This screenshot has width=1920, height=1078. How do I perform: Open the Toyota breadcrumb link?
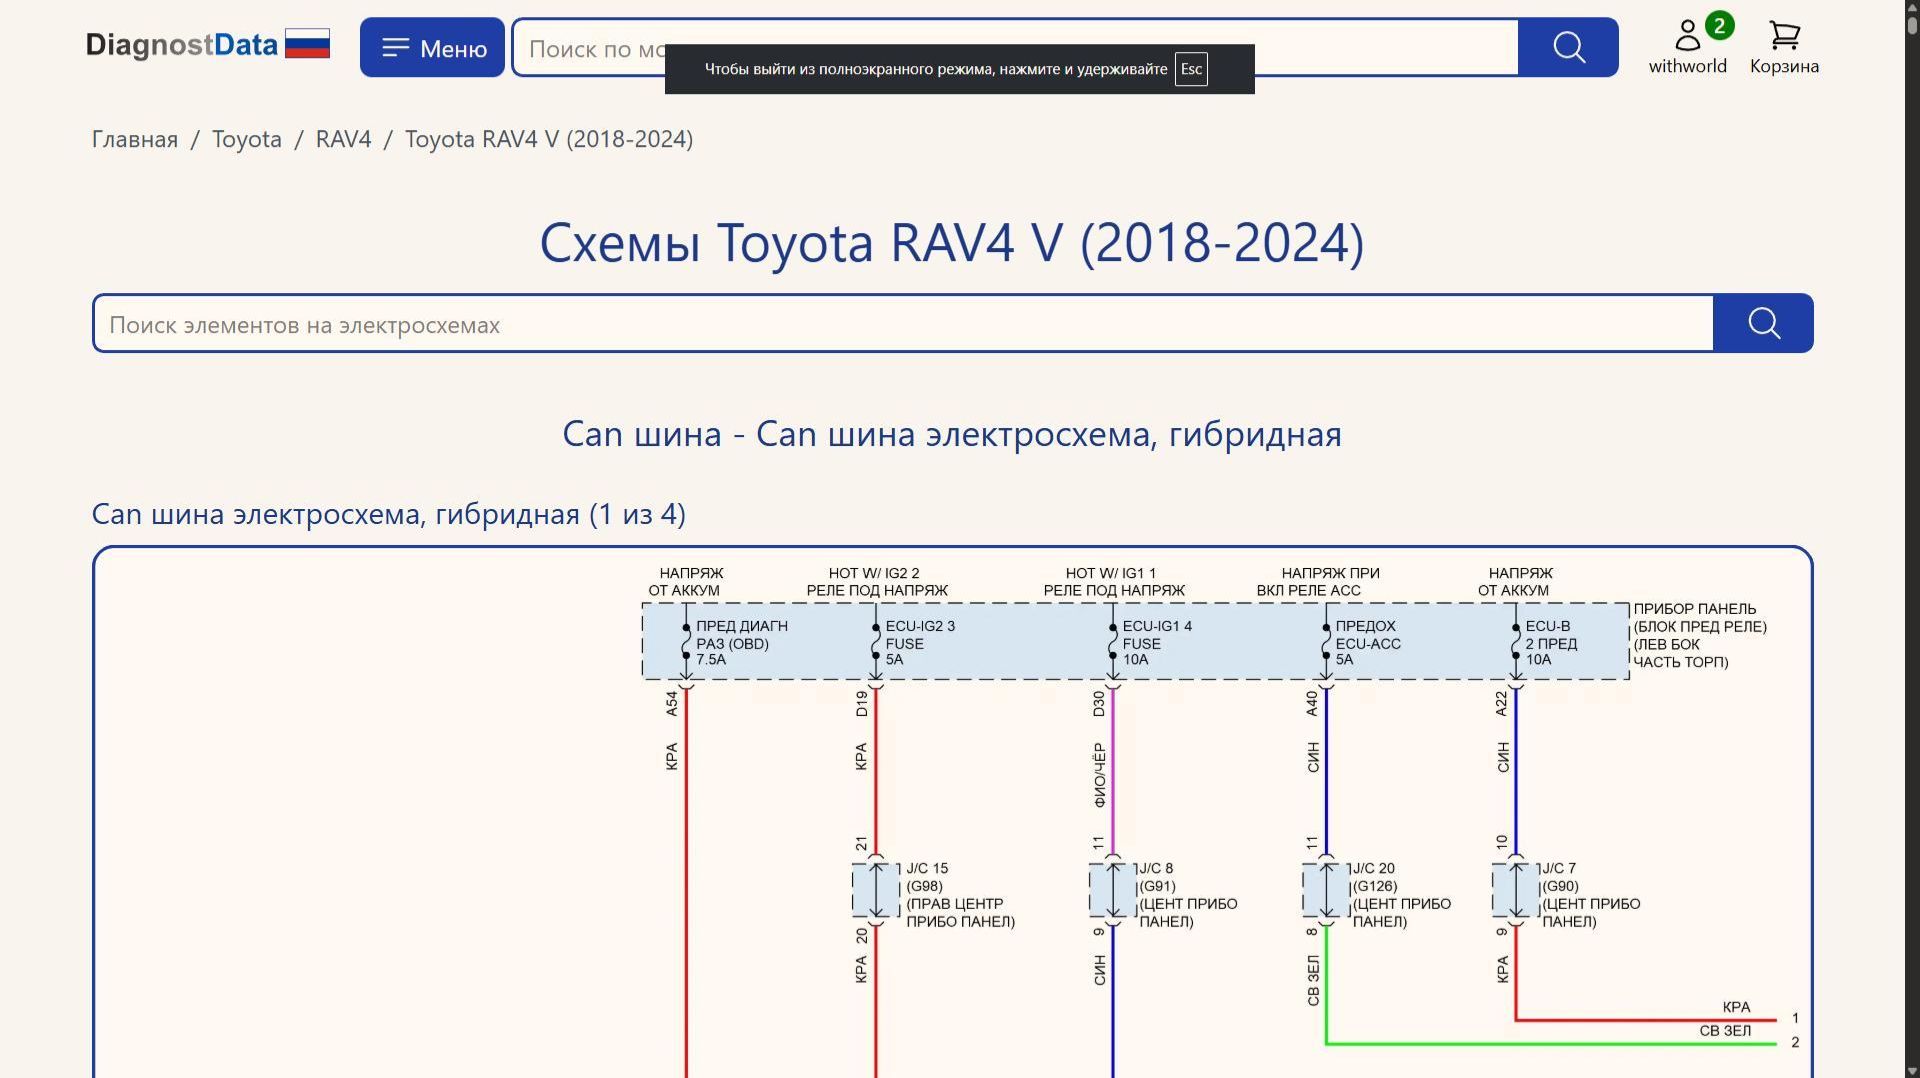pyautogui.click(x=246, y=139)
